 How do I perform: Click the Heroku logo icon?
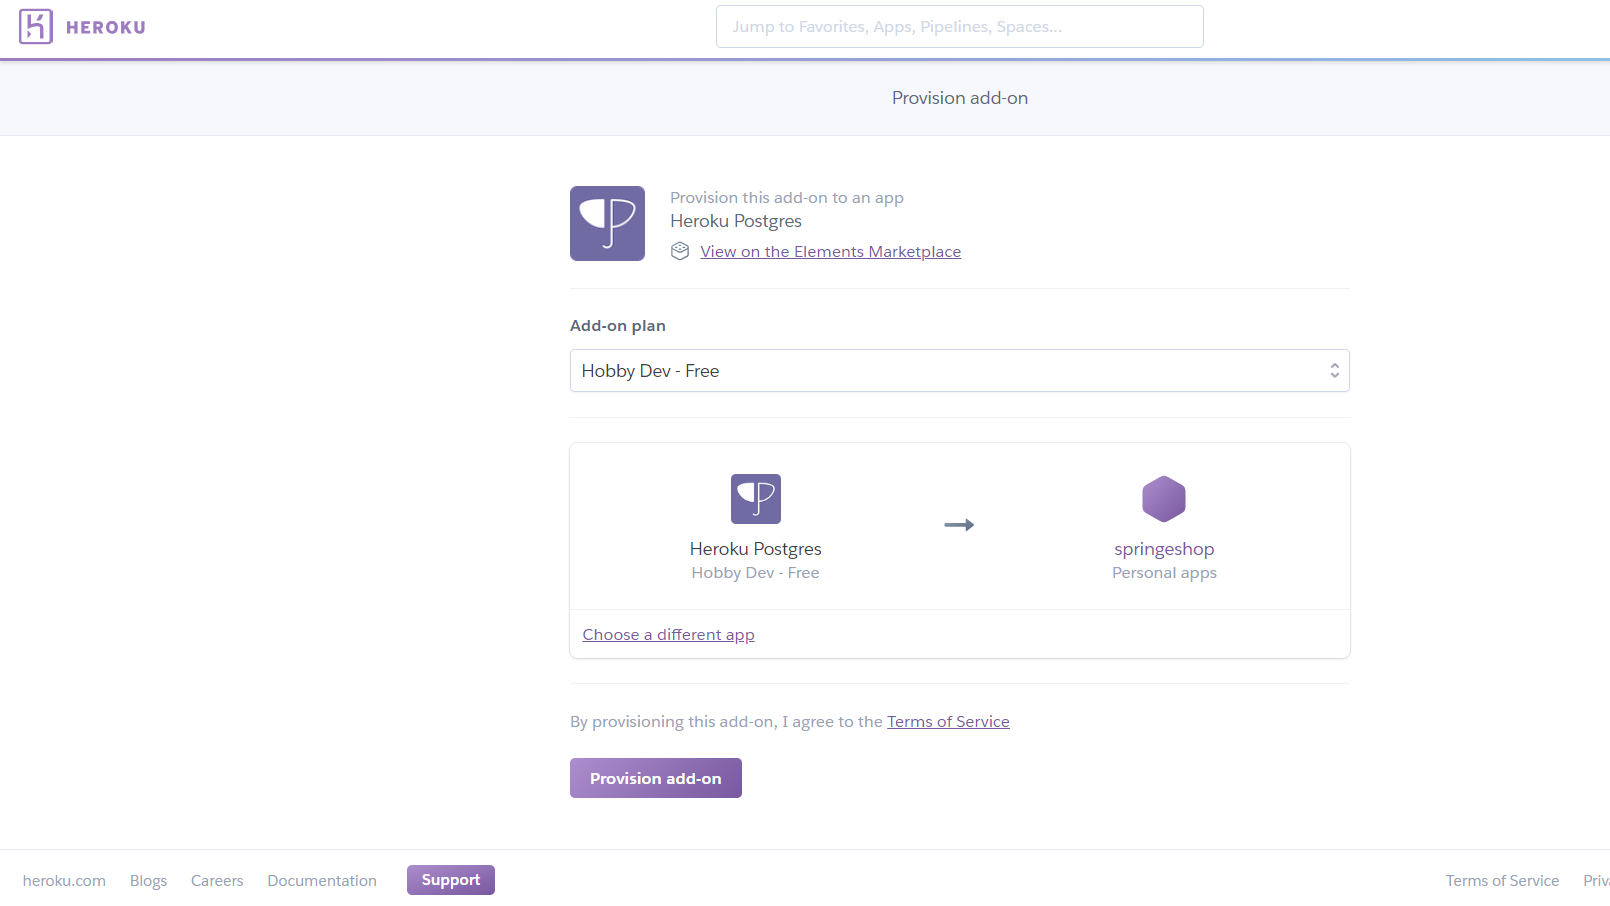point(36,27)
